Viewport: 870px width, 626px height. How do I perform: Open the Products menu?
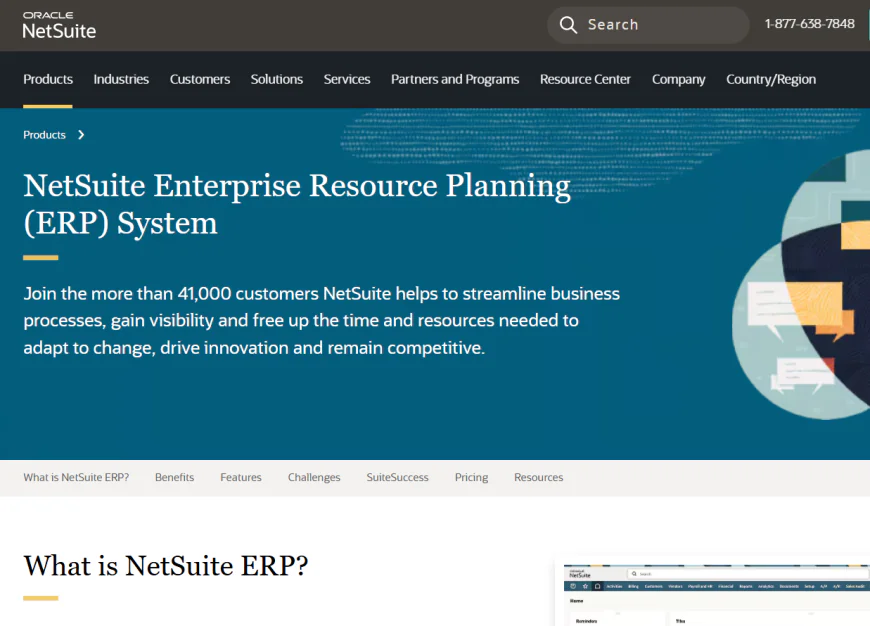(48, 79)
